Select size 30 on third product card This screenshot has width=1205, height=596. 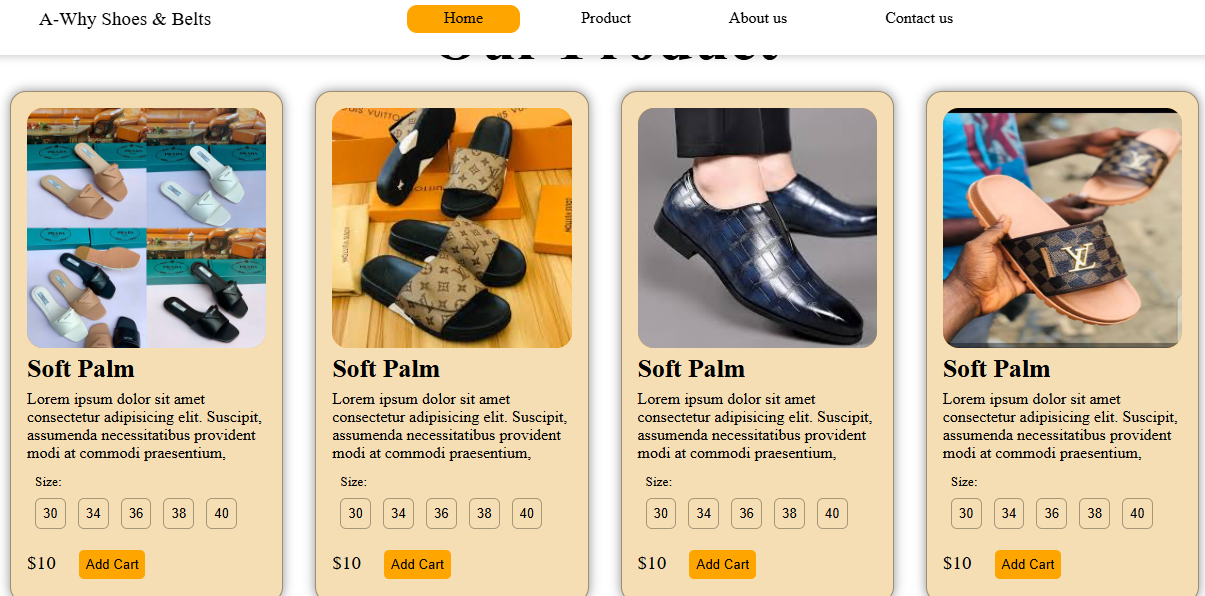point(661,514)
